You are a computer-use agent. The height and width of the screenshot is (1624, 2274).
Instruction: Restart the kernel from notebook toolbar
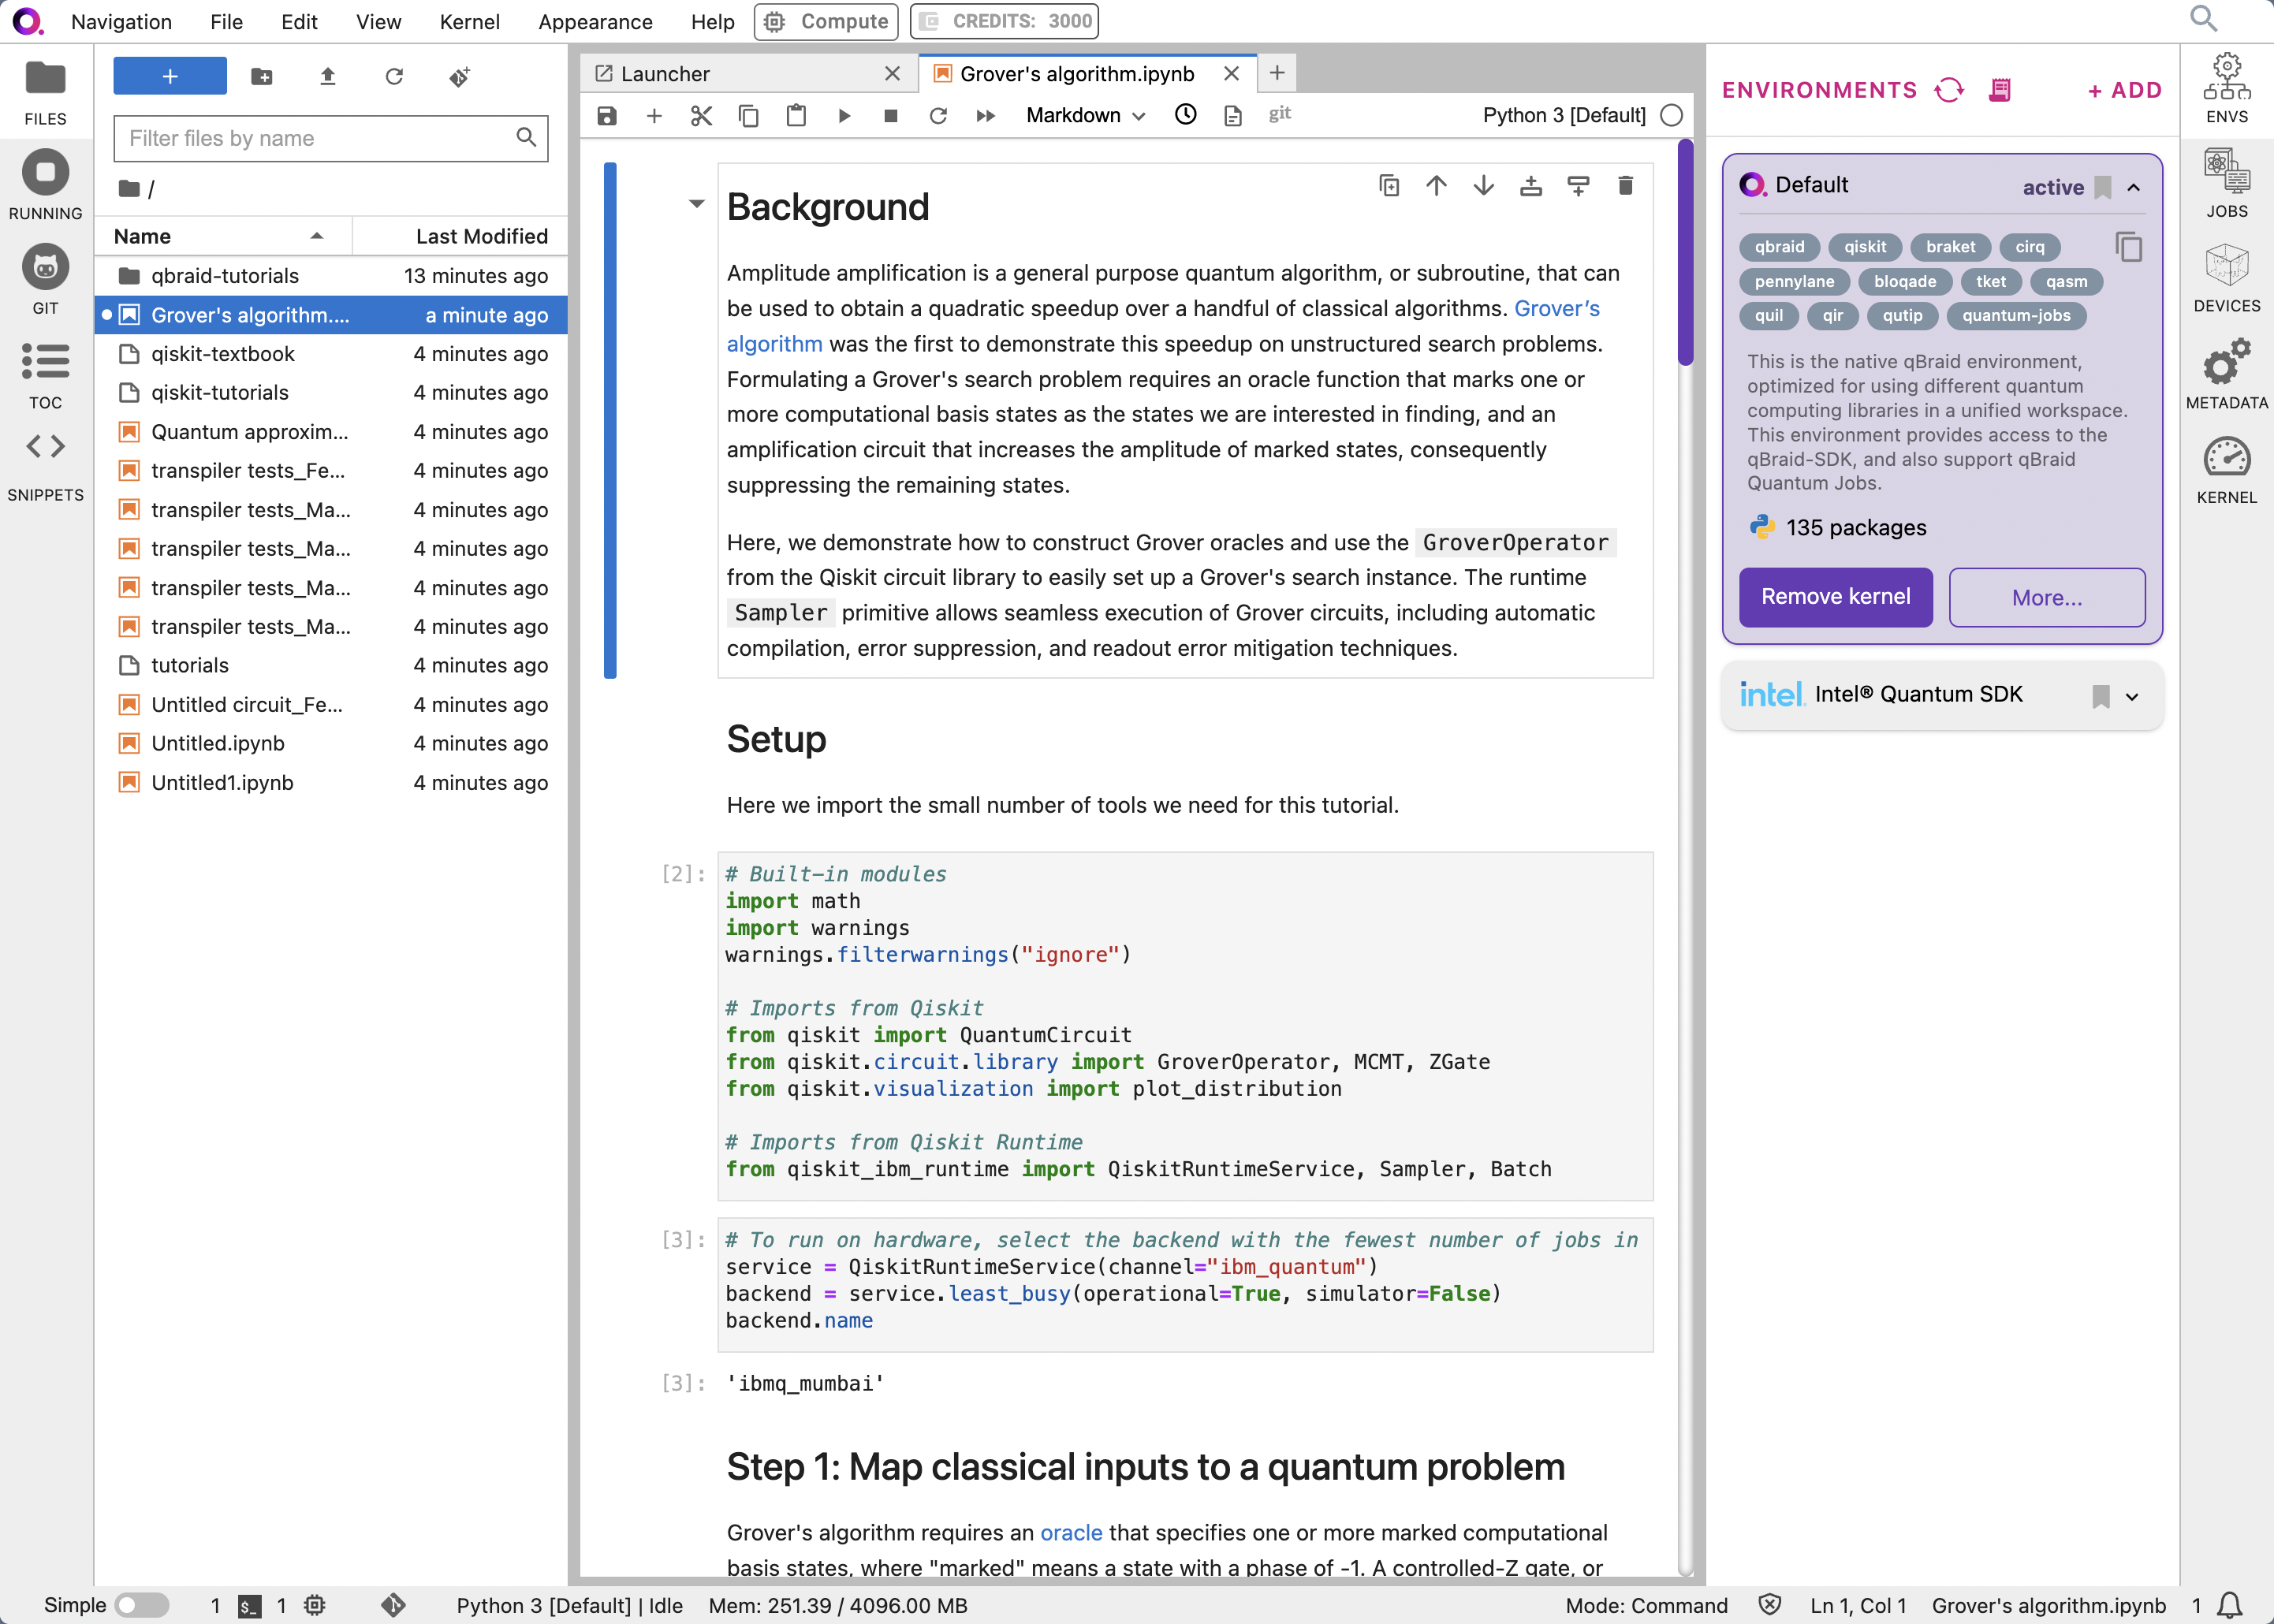coord(938,115)
